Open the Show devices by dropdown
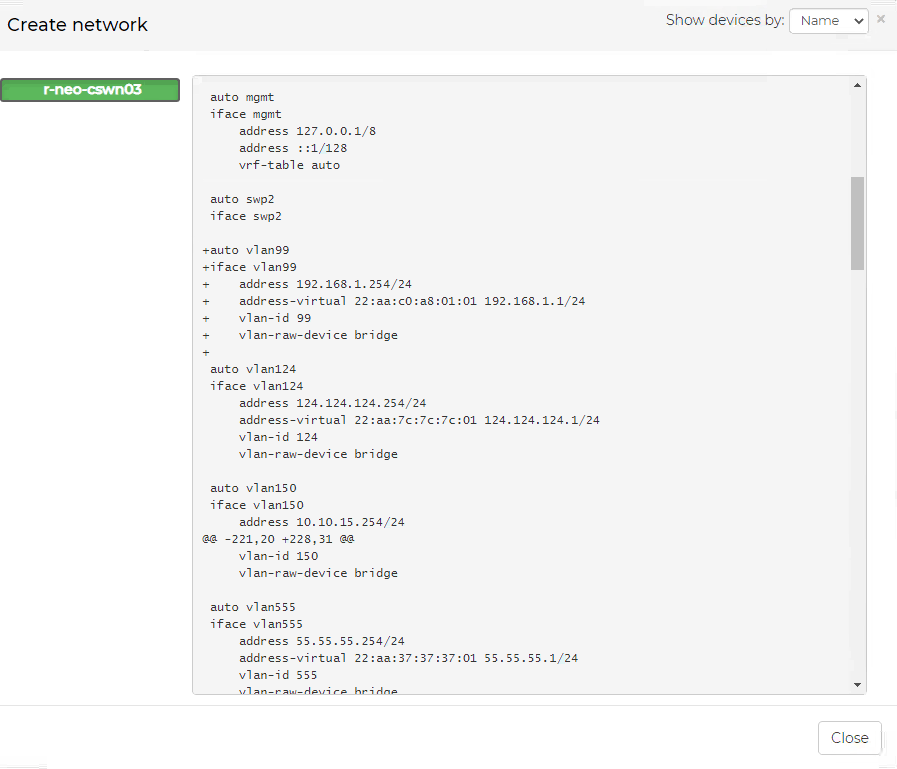Viewport: 897px width, 769px height. (828, 21)
